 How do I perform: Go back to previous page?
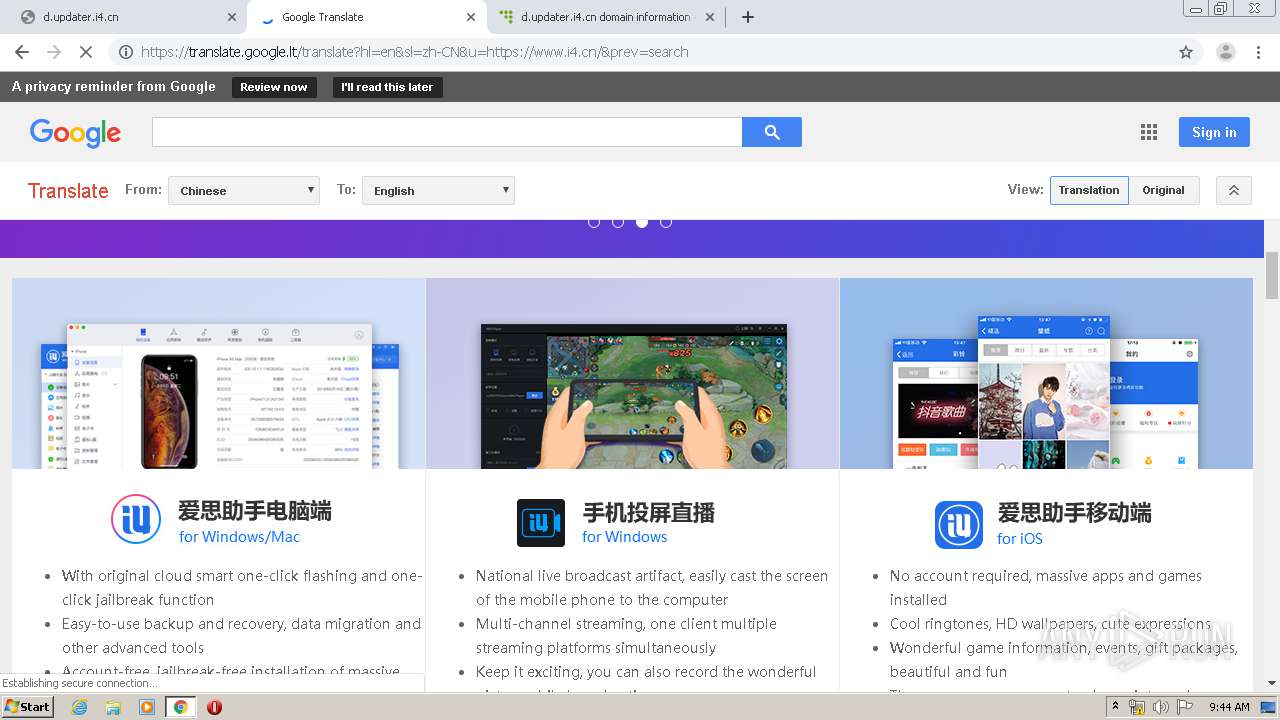click(x=24, y=52)
